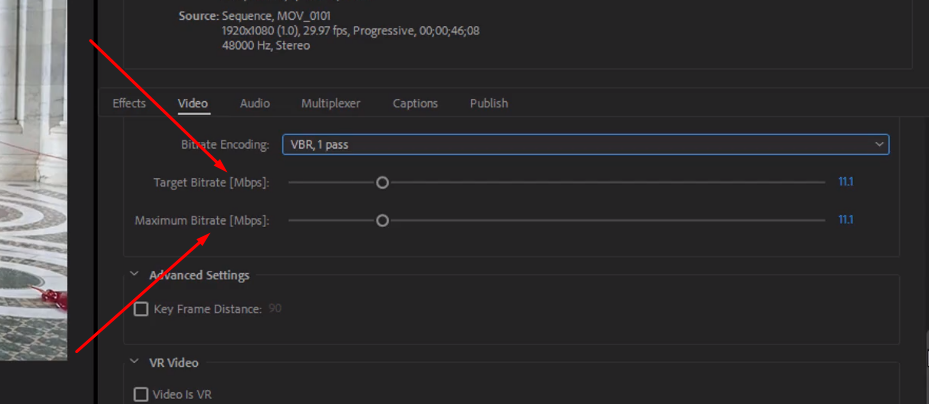Image resolution: width=951 pixels, height=404 pixels.
Task: Select the Video tab
Action: pos(193,103)
